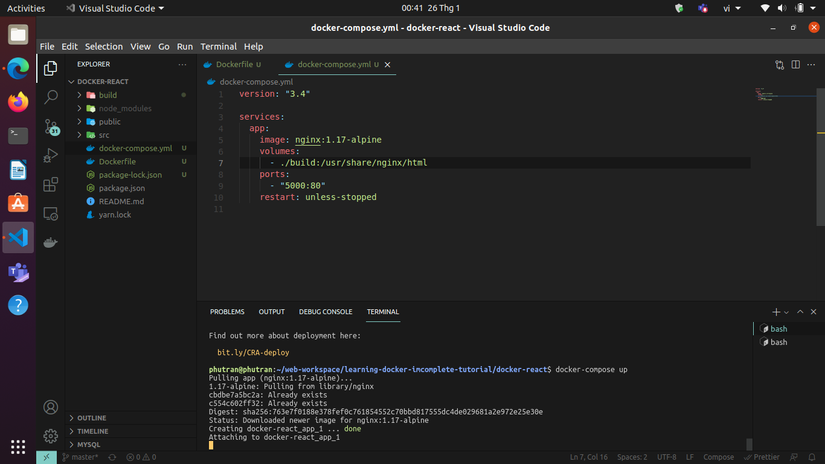Image resolution: width=825 pixels, height=464 pixels.
Task: Open Ubuntu Software from the dock
Action: click(x=18, y=203)
